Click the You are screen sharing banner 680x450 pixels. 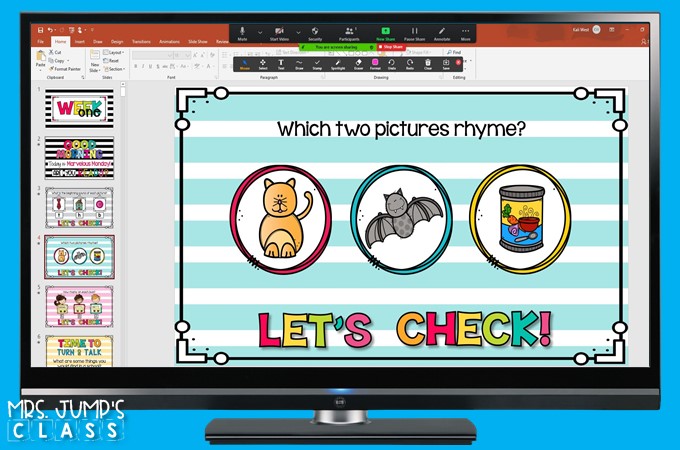pos(337,47)
